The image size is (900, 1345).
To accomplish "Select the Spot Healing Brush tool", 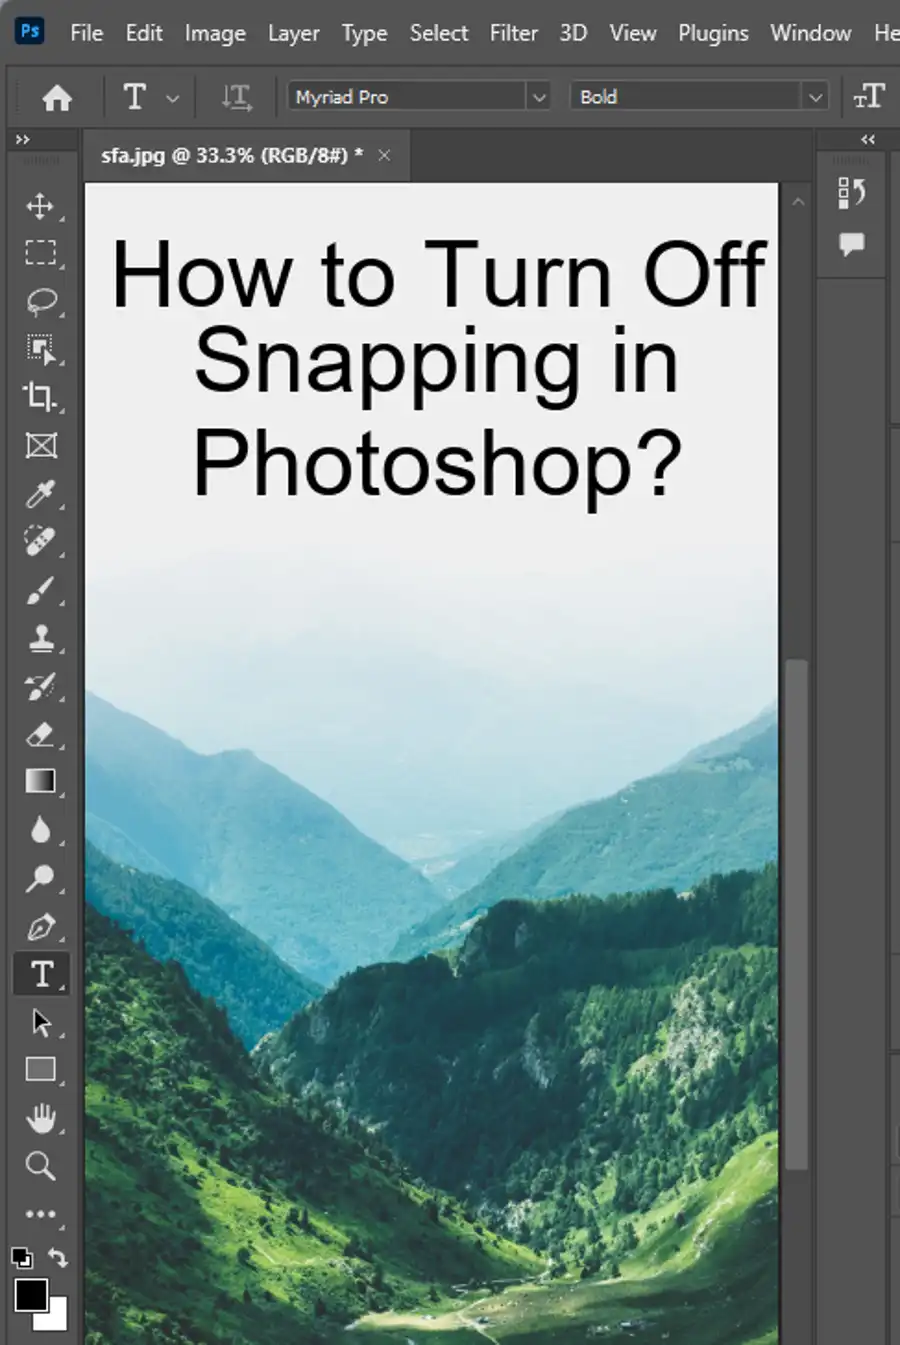I will pyautogui.click(x=40, y=541).
